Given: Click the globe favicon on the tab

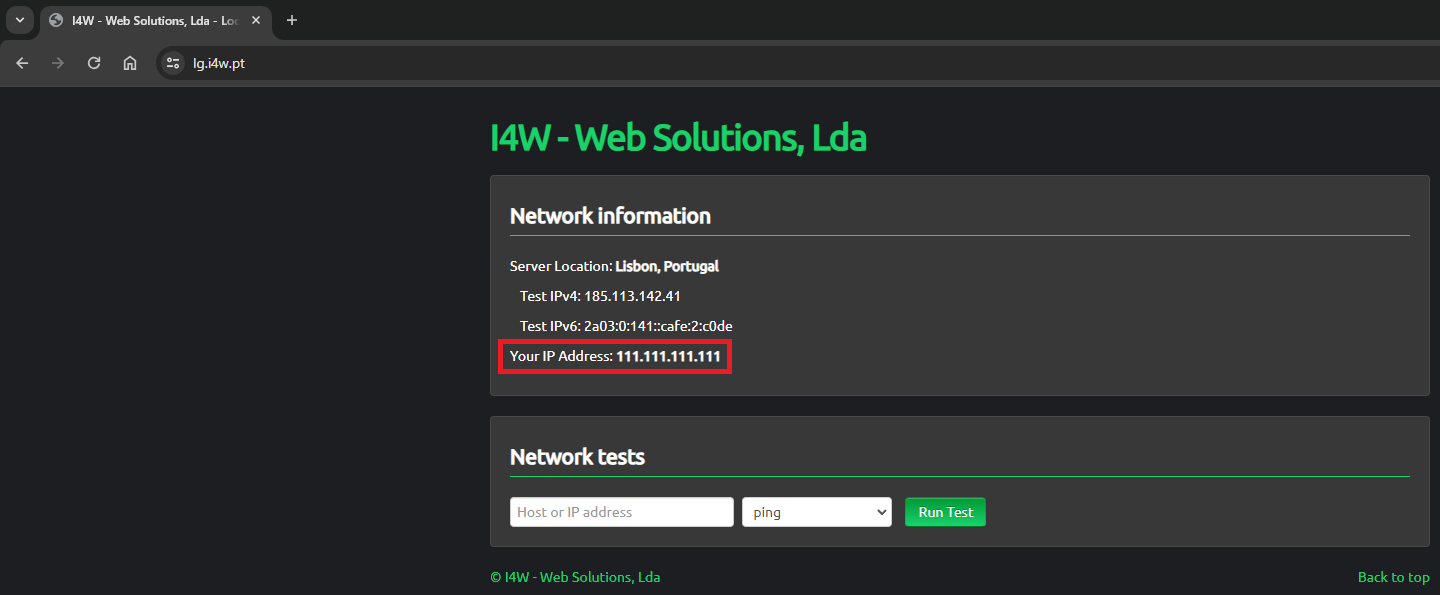Looking at the screenshot, I should click(56, 20).
